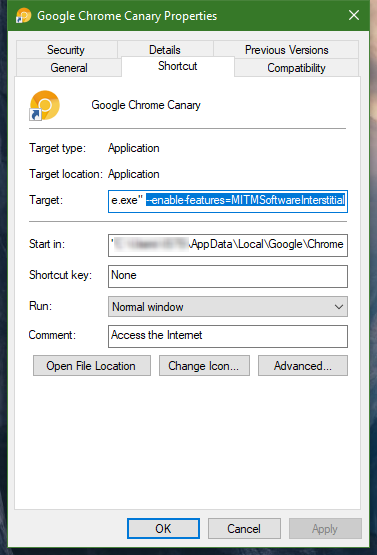Image resolution: width=377 pixels, height=555 pixels.
Task: Click the Google Chrome Canary name field
Action: (146, 105)
